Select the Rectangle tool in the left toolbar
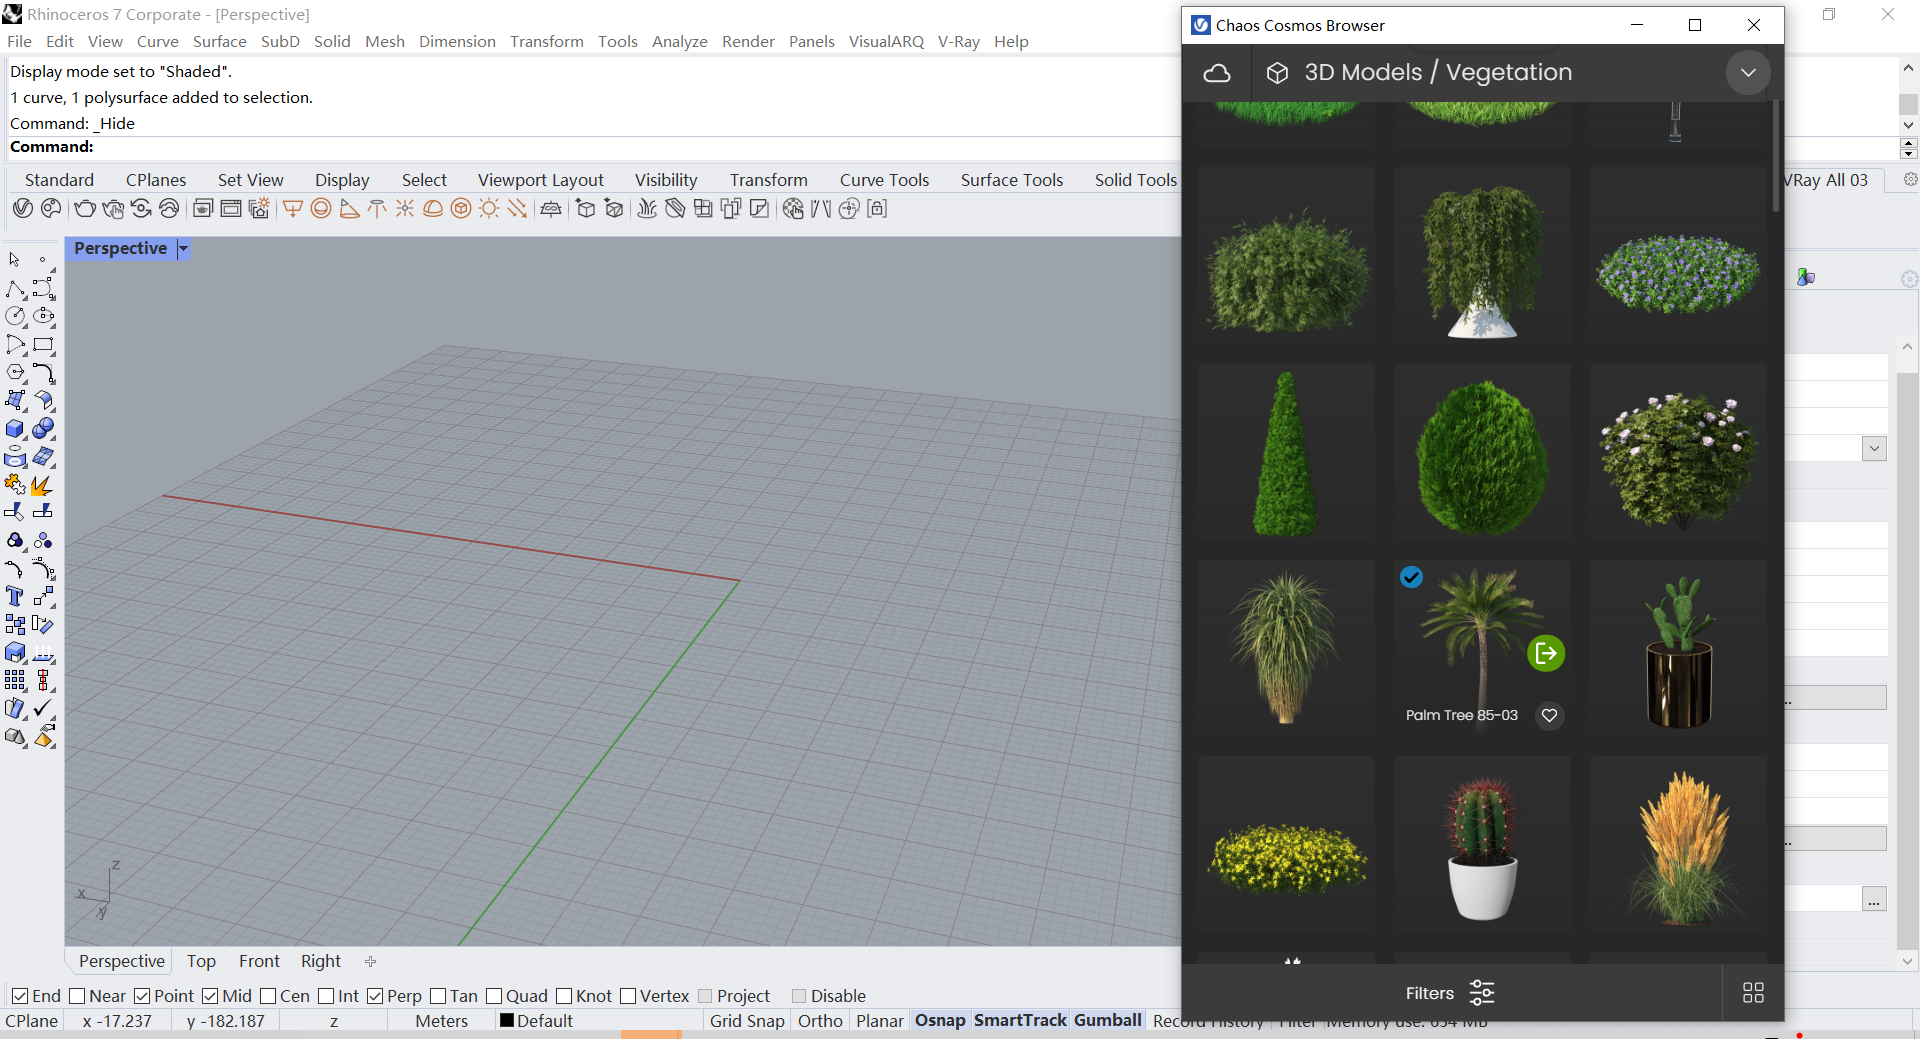The image size is (1920, 1039). click(x=43, y=345)
